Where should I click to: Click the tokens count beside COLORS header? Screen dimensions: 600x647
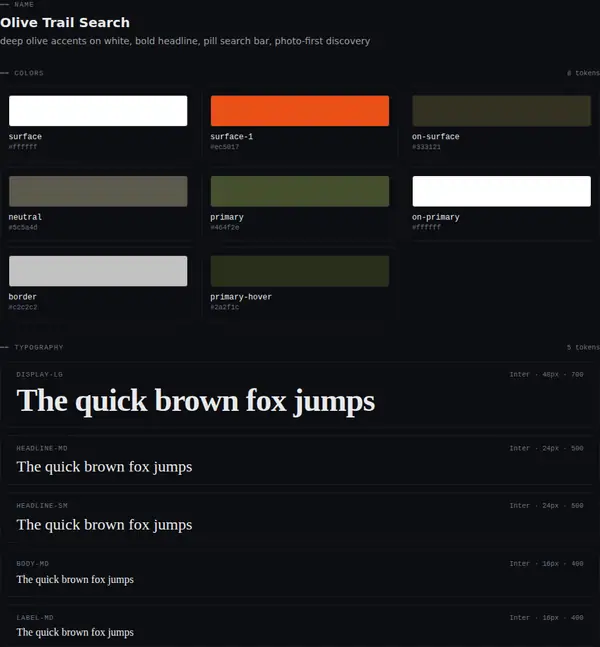pos(583,73)
